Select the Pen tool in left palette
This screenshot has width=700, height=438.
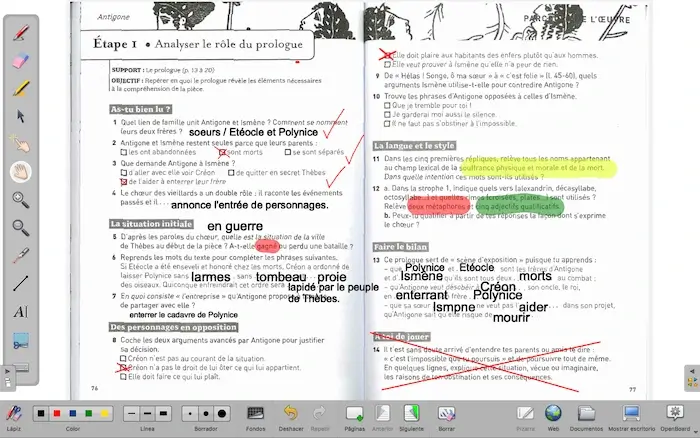(19, 35)
